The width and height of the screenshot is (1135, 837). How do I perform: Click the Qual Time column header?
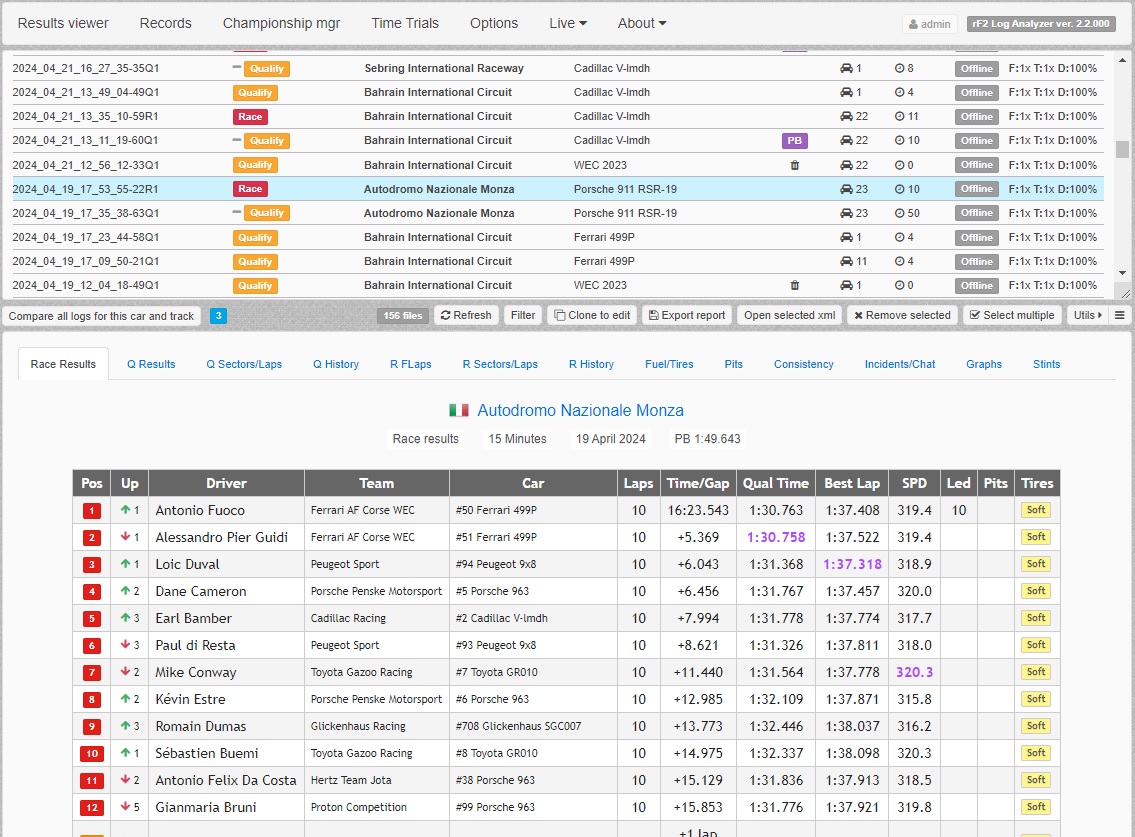point(775,483)
